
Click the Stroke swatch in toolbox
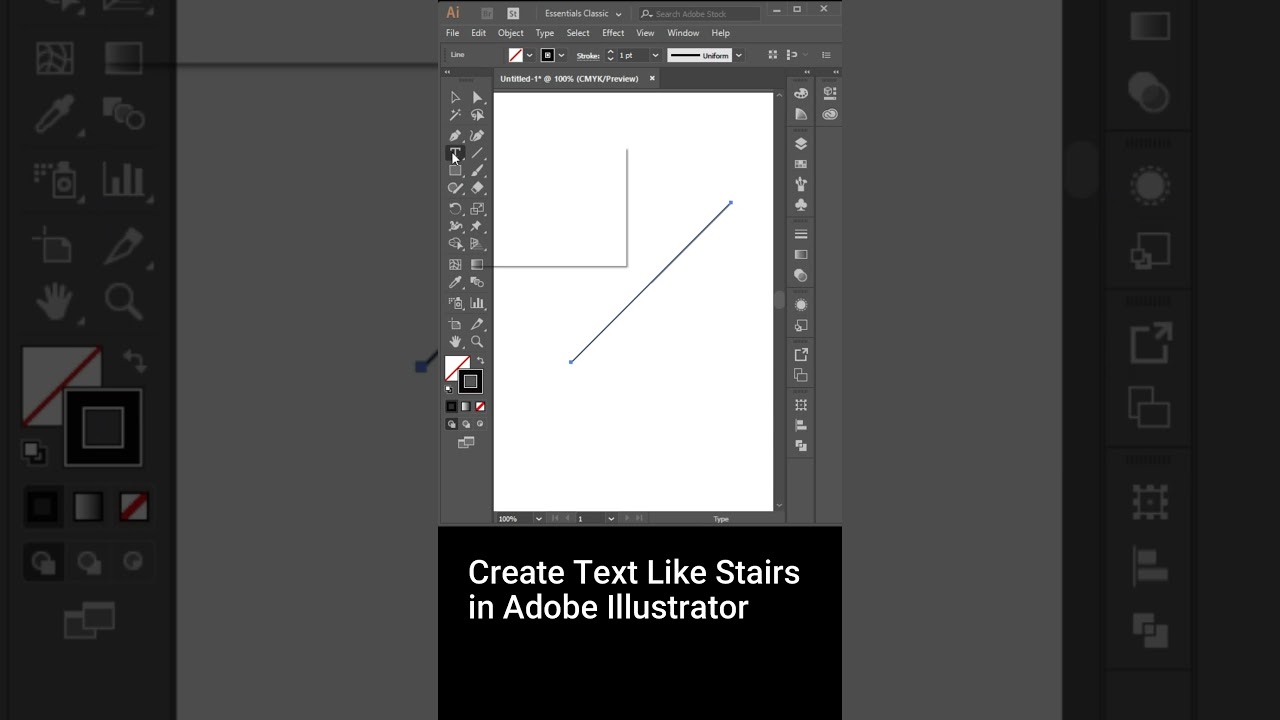click(x=470, y=381)
